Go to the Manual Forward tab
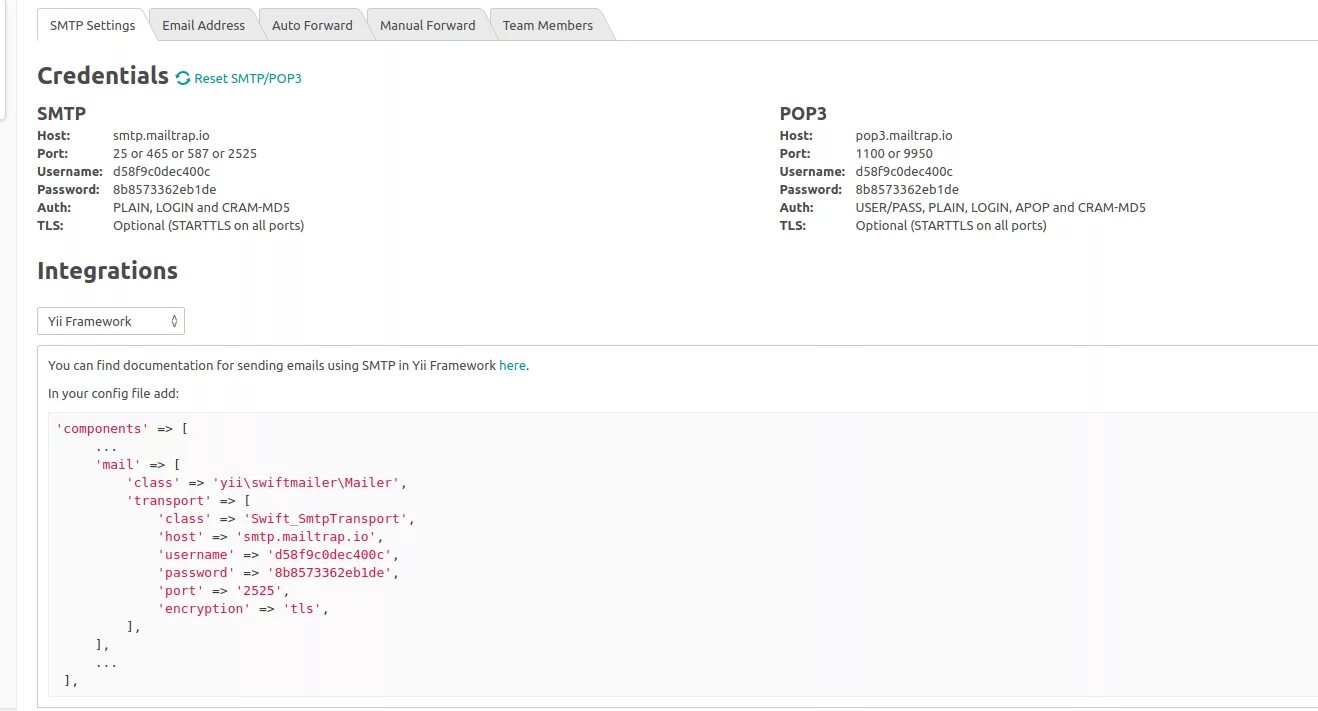Image resolution: width=1318 pixels, height=711 pixels. (x=427, y=25)
